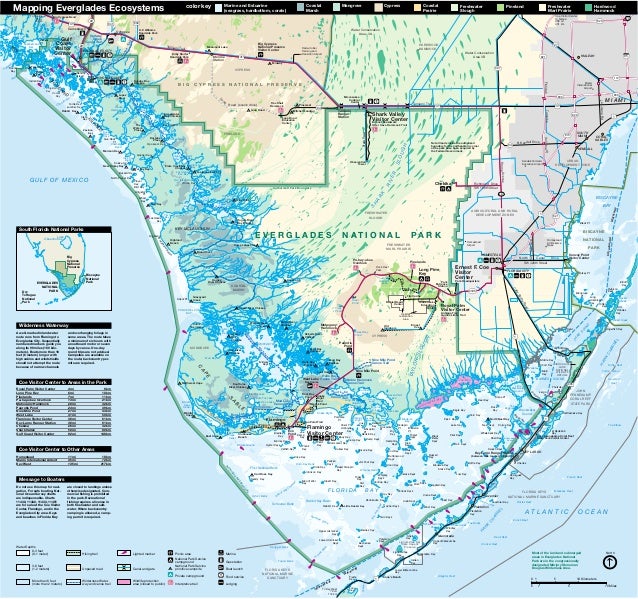Click the BIG CYPRESS NATIONAL PRESERVE label

tap(240, 85)
